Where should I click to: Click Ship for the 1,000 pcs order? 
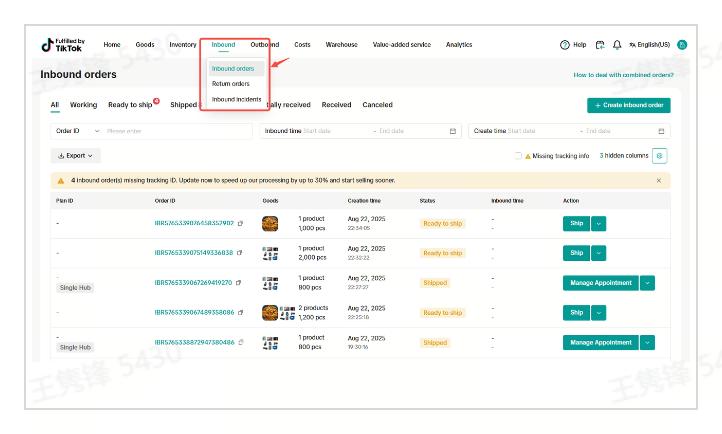pyautogui.click(x=576, y=224)
